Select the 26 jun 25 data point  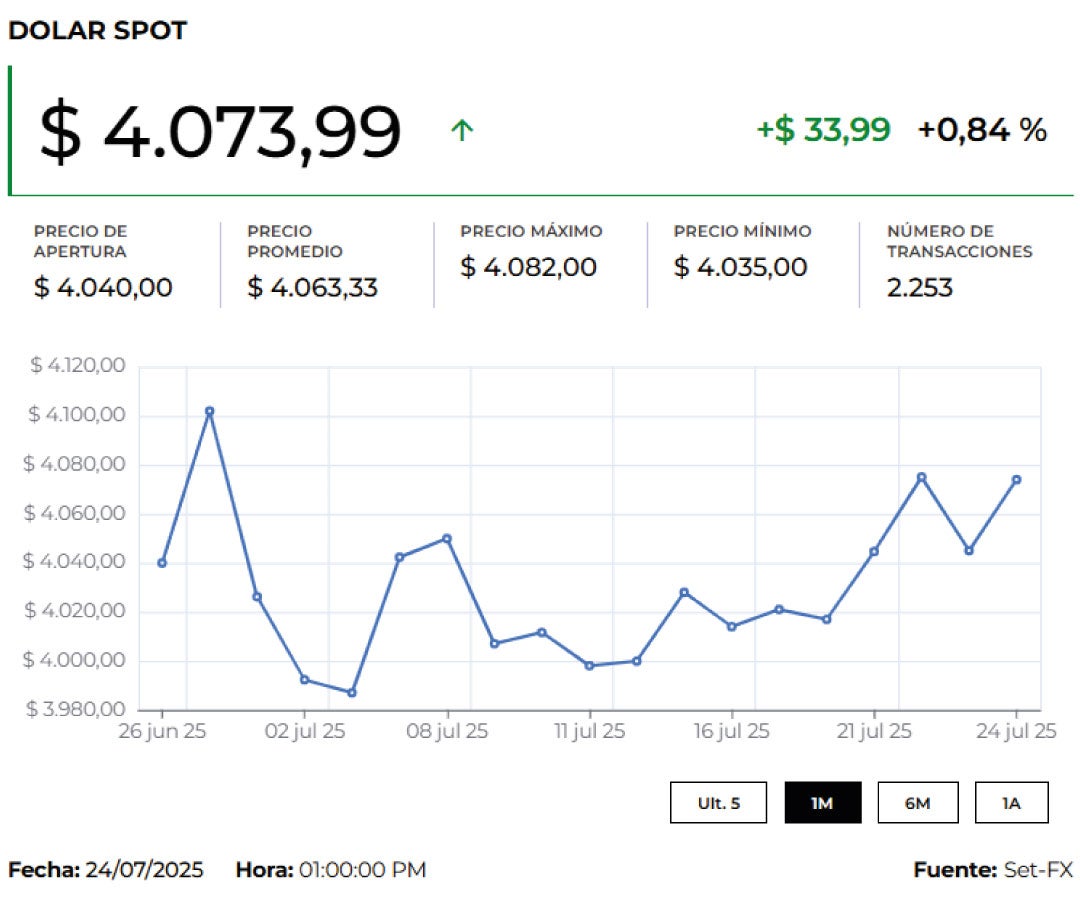click(x=162, y=563)
